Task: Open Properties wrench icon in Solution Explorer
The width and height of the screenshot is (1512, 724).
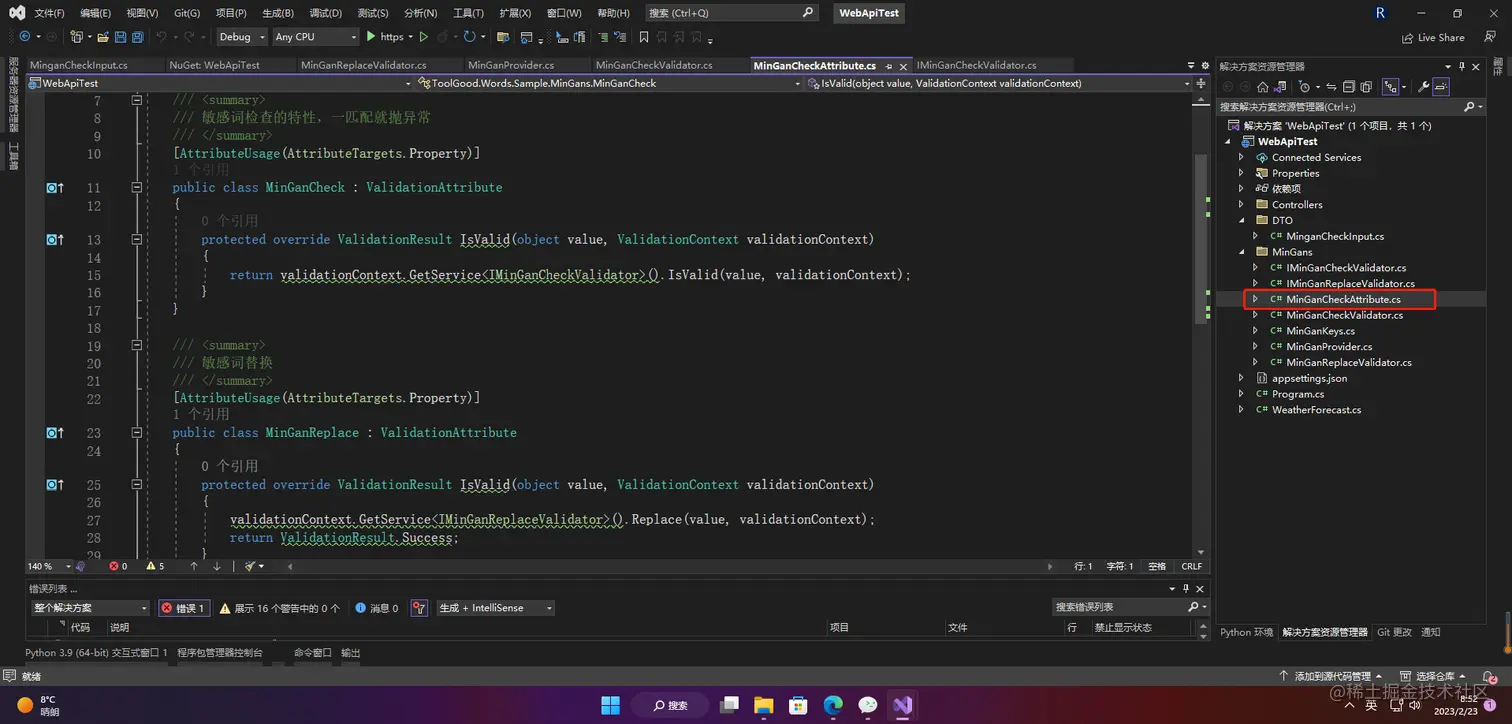Action: (x=1424, y=87)
